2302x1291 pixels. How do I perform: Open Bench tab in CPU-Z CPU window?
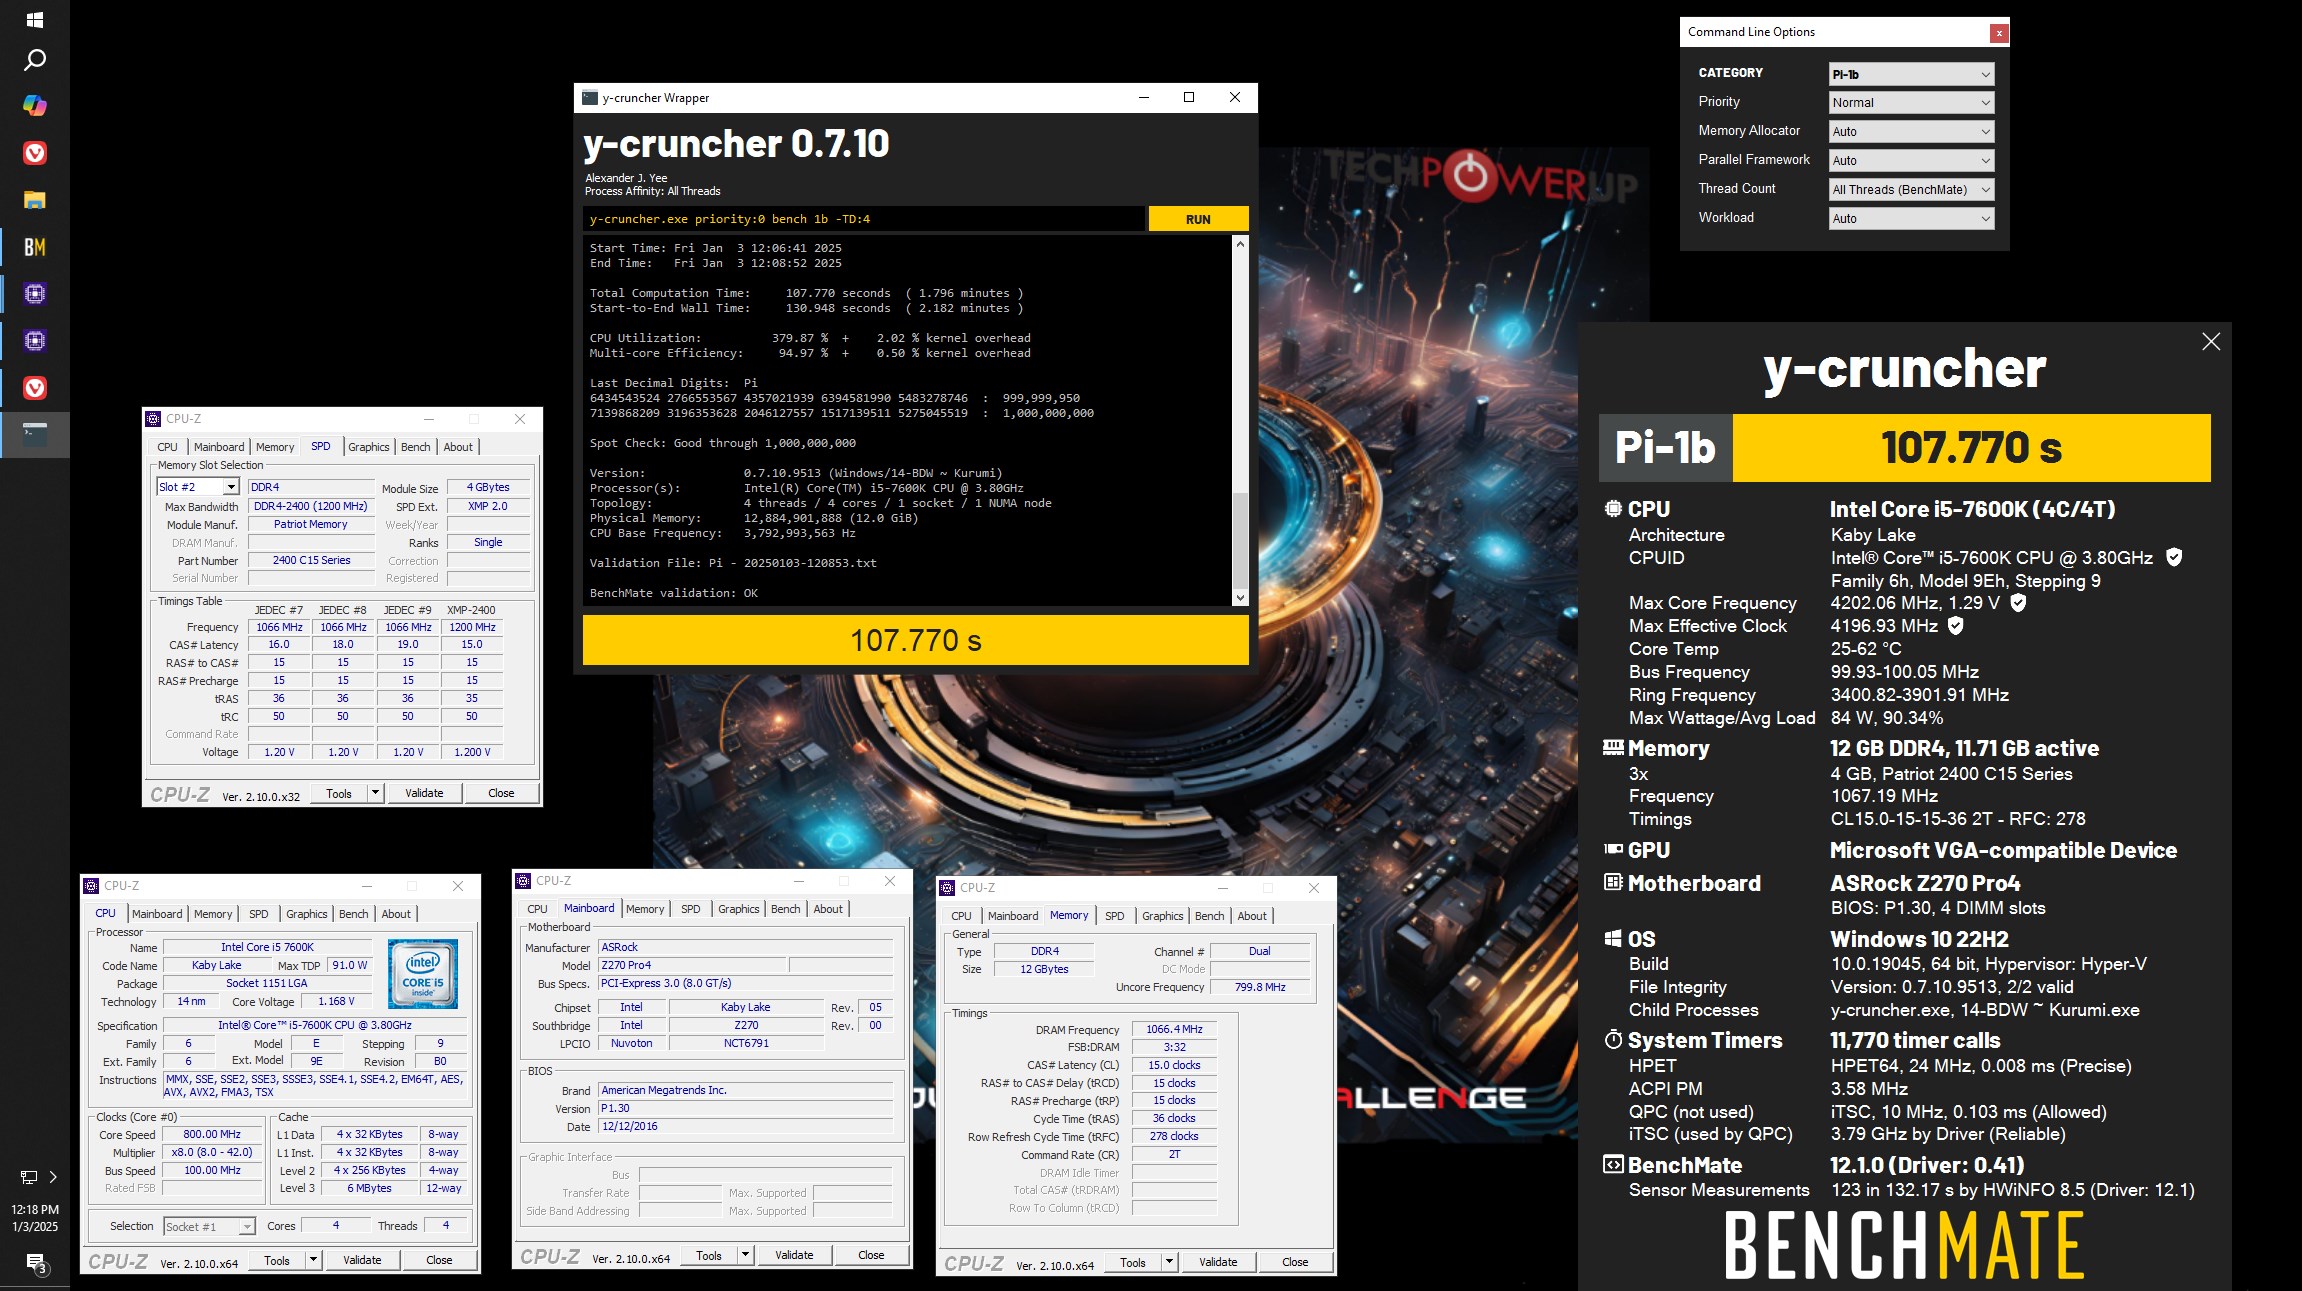(354, 914)
